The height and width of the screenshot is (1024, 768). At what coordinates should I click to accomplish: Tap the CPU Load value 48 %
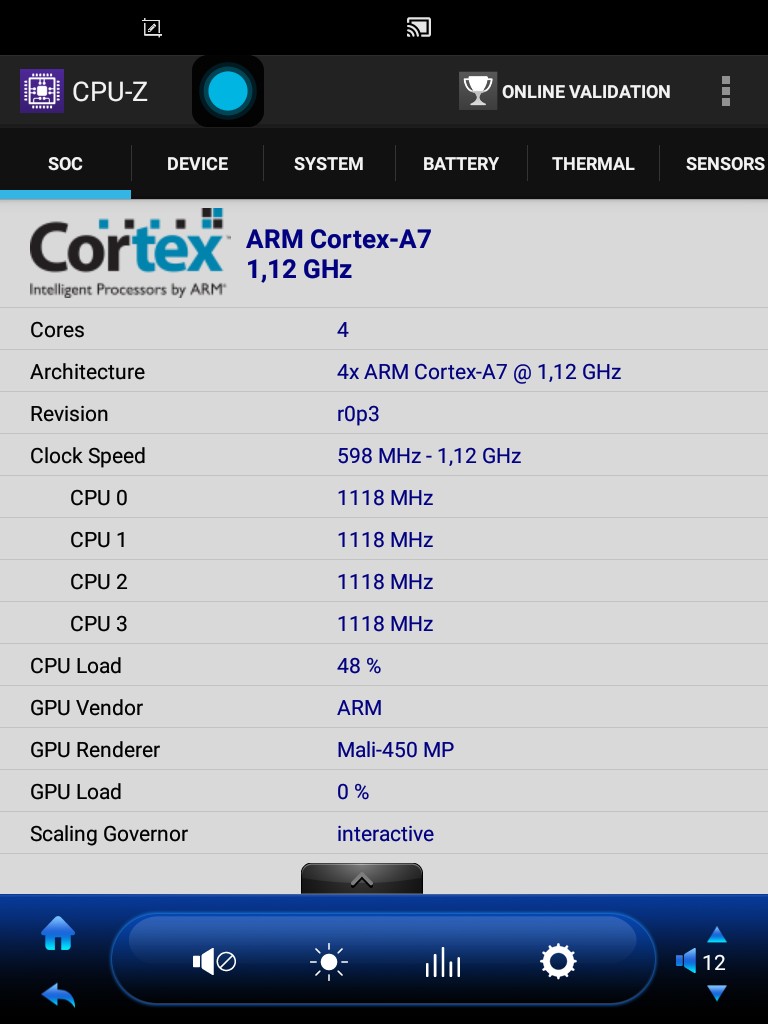pos(359,665)
